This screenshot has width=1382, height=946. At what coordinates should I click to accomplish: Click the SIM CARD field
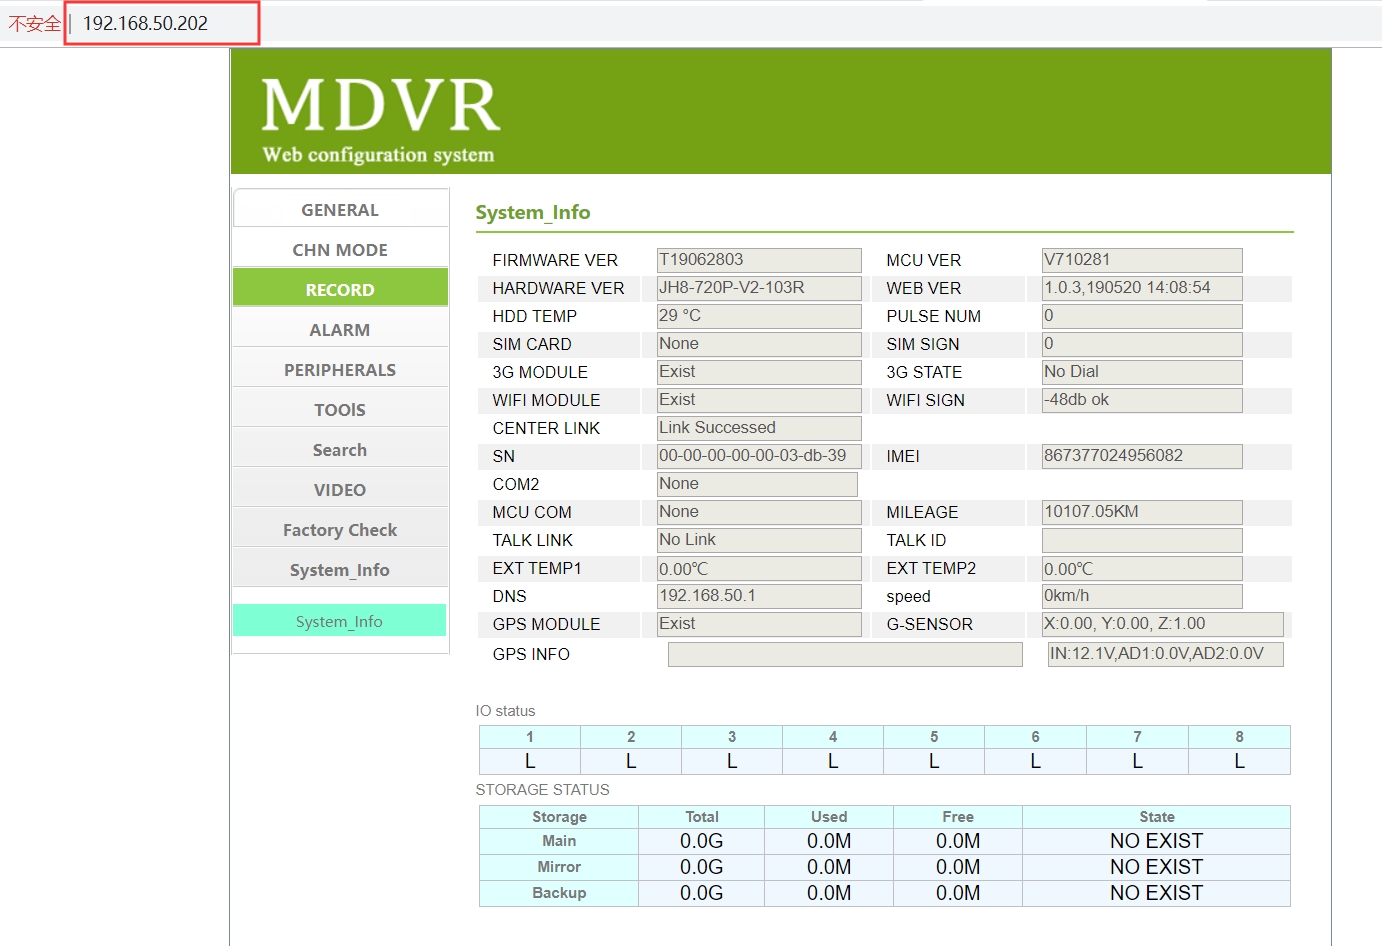[759, 344]
